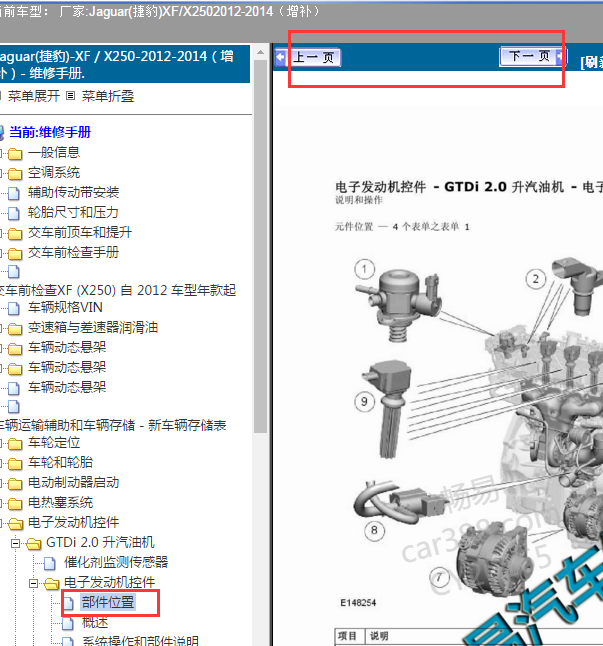
Task: Open the 催化剂监测传感器 document
Action: click(116, 562)
